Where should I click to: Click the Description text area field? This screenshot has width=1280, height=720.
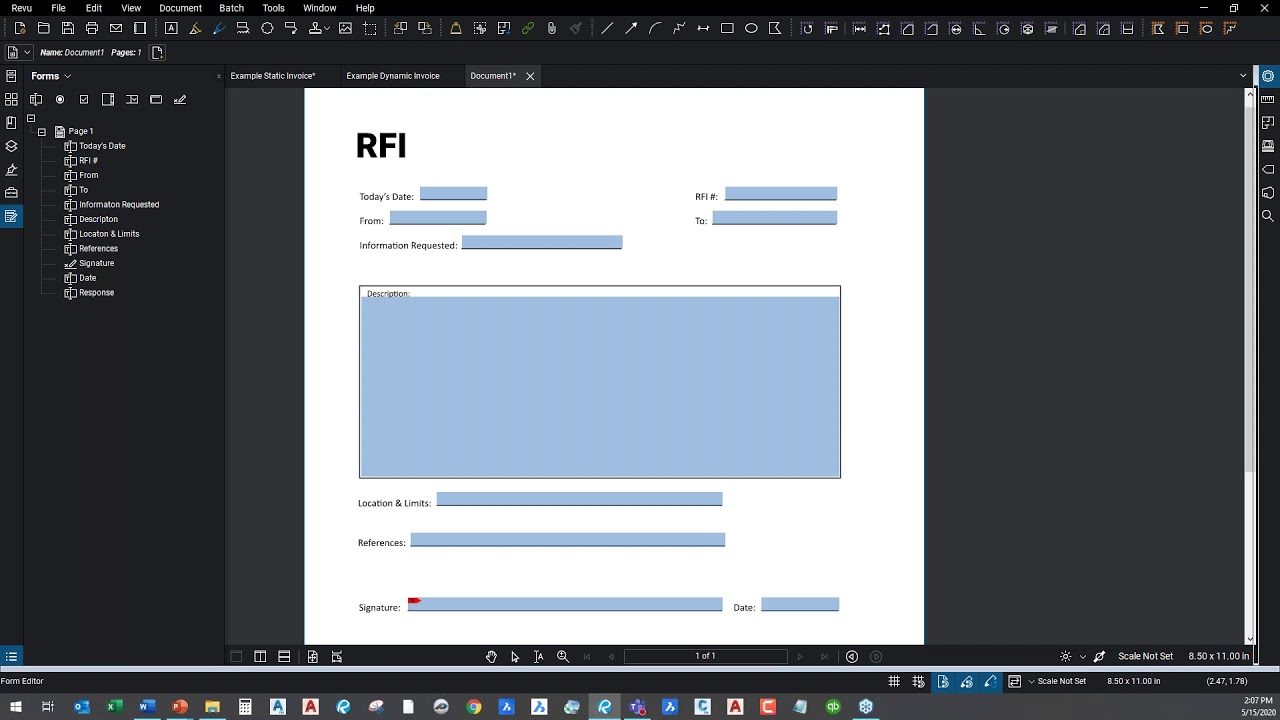(600, 386)
